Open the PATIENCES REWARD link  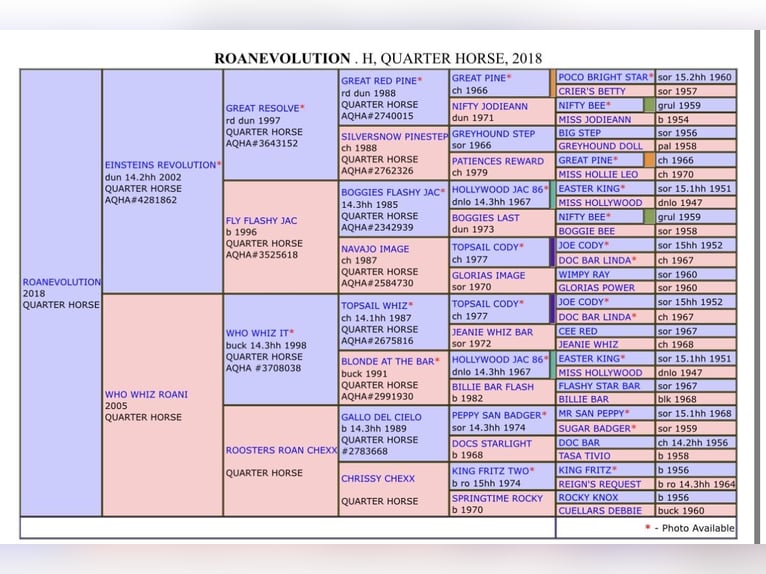[497, 161]
